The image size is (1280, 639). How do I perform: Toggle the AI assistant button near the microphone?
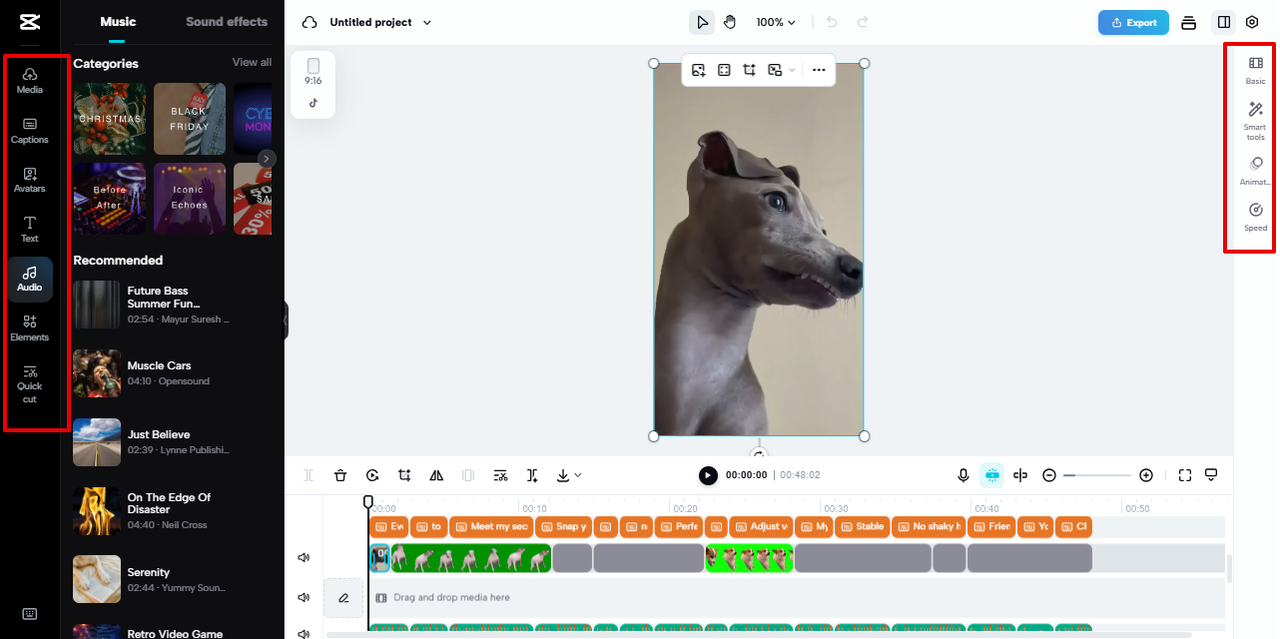click(x=990, y=475)
